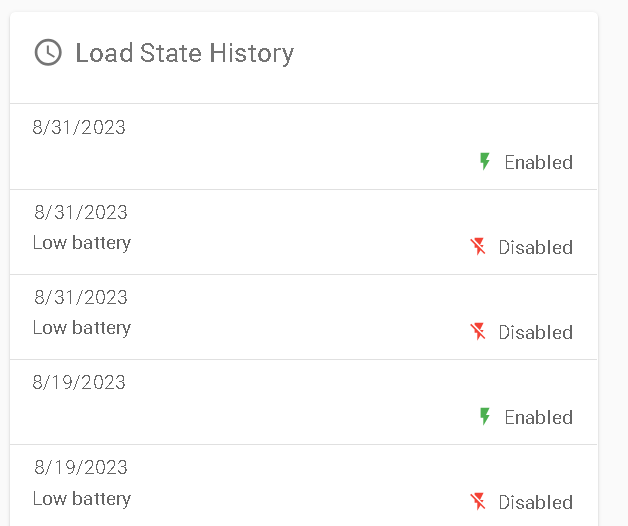Select Disabled label of the first Low battery entry
Viewport: 628px width, 526px height.
coord(535,247)
